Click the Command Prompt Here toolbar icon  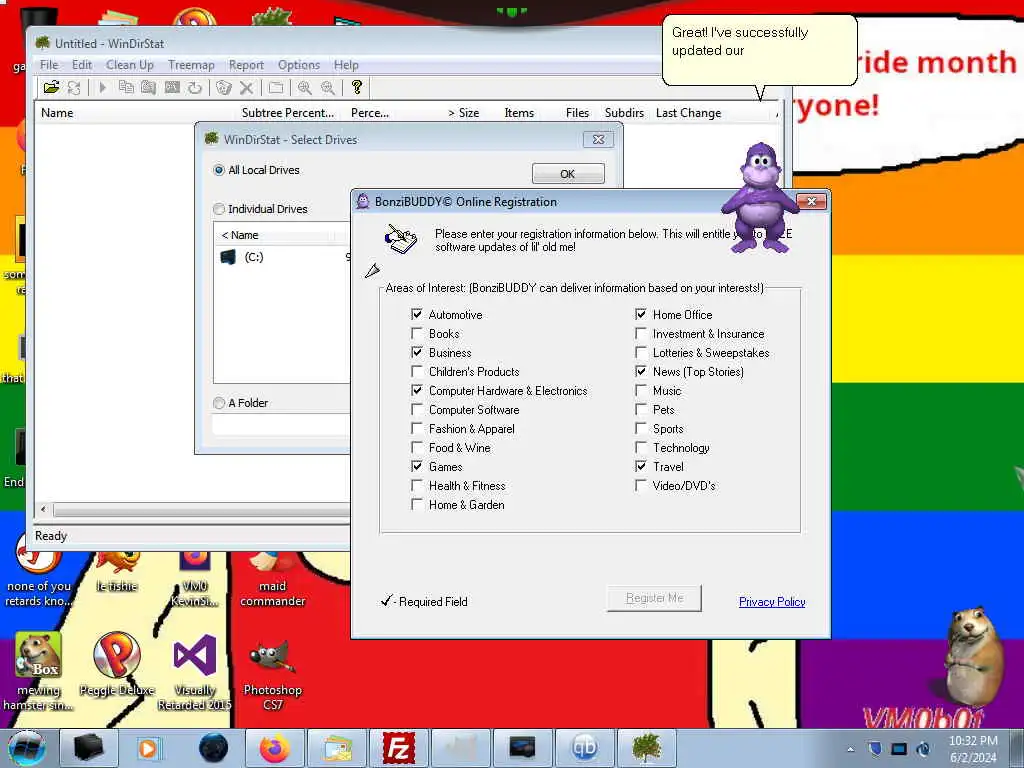[172, 87]
